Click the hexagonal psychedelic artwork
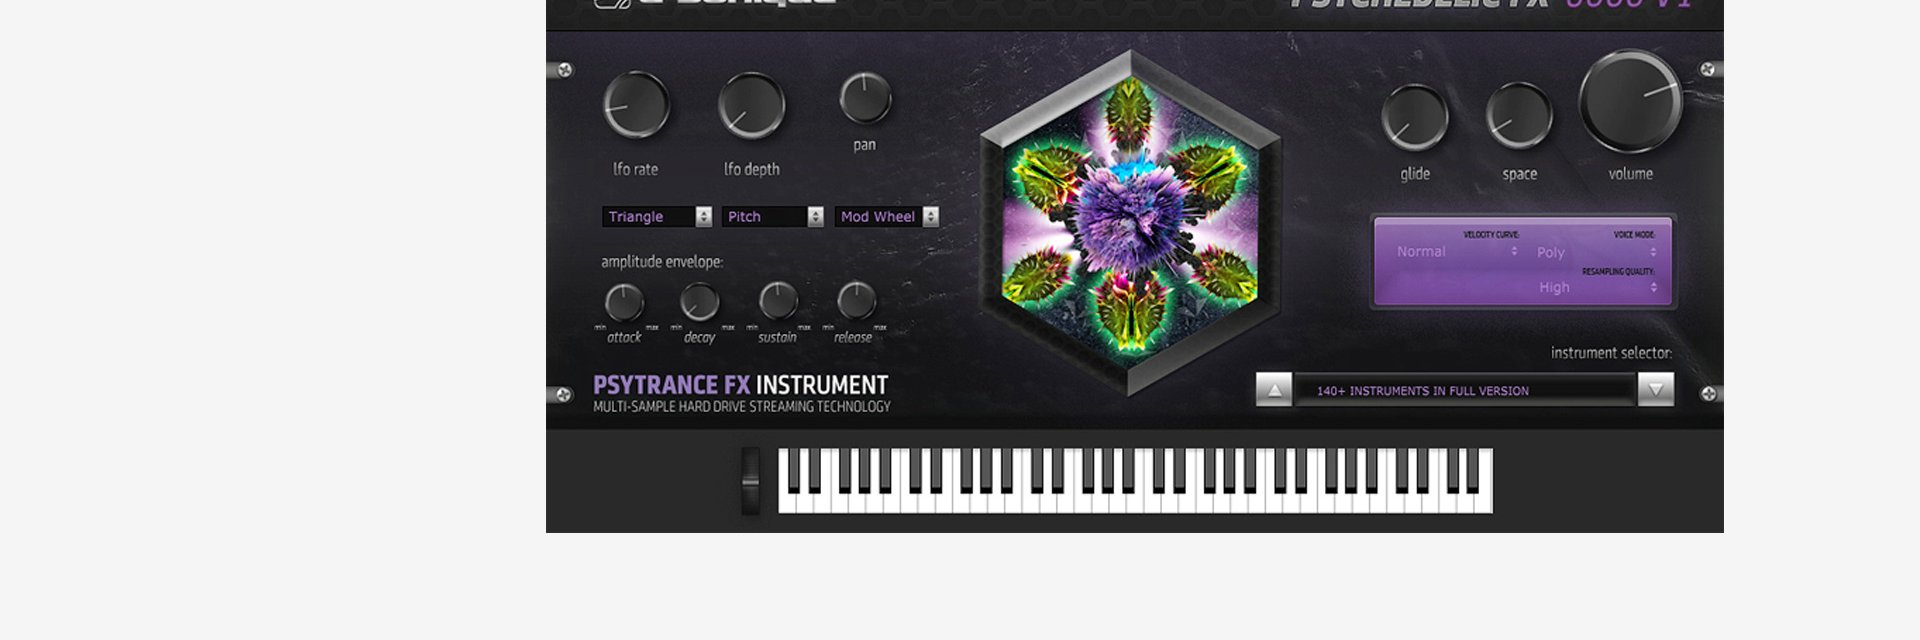The image size is (1920, 640). [x=1131, y=224]
